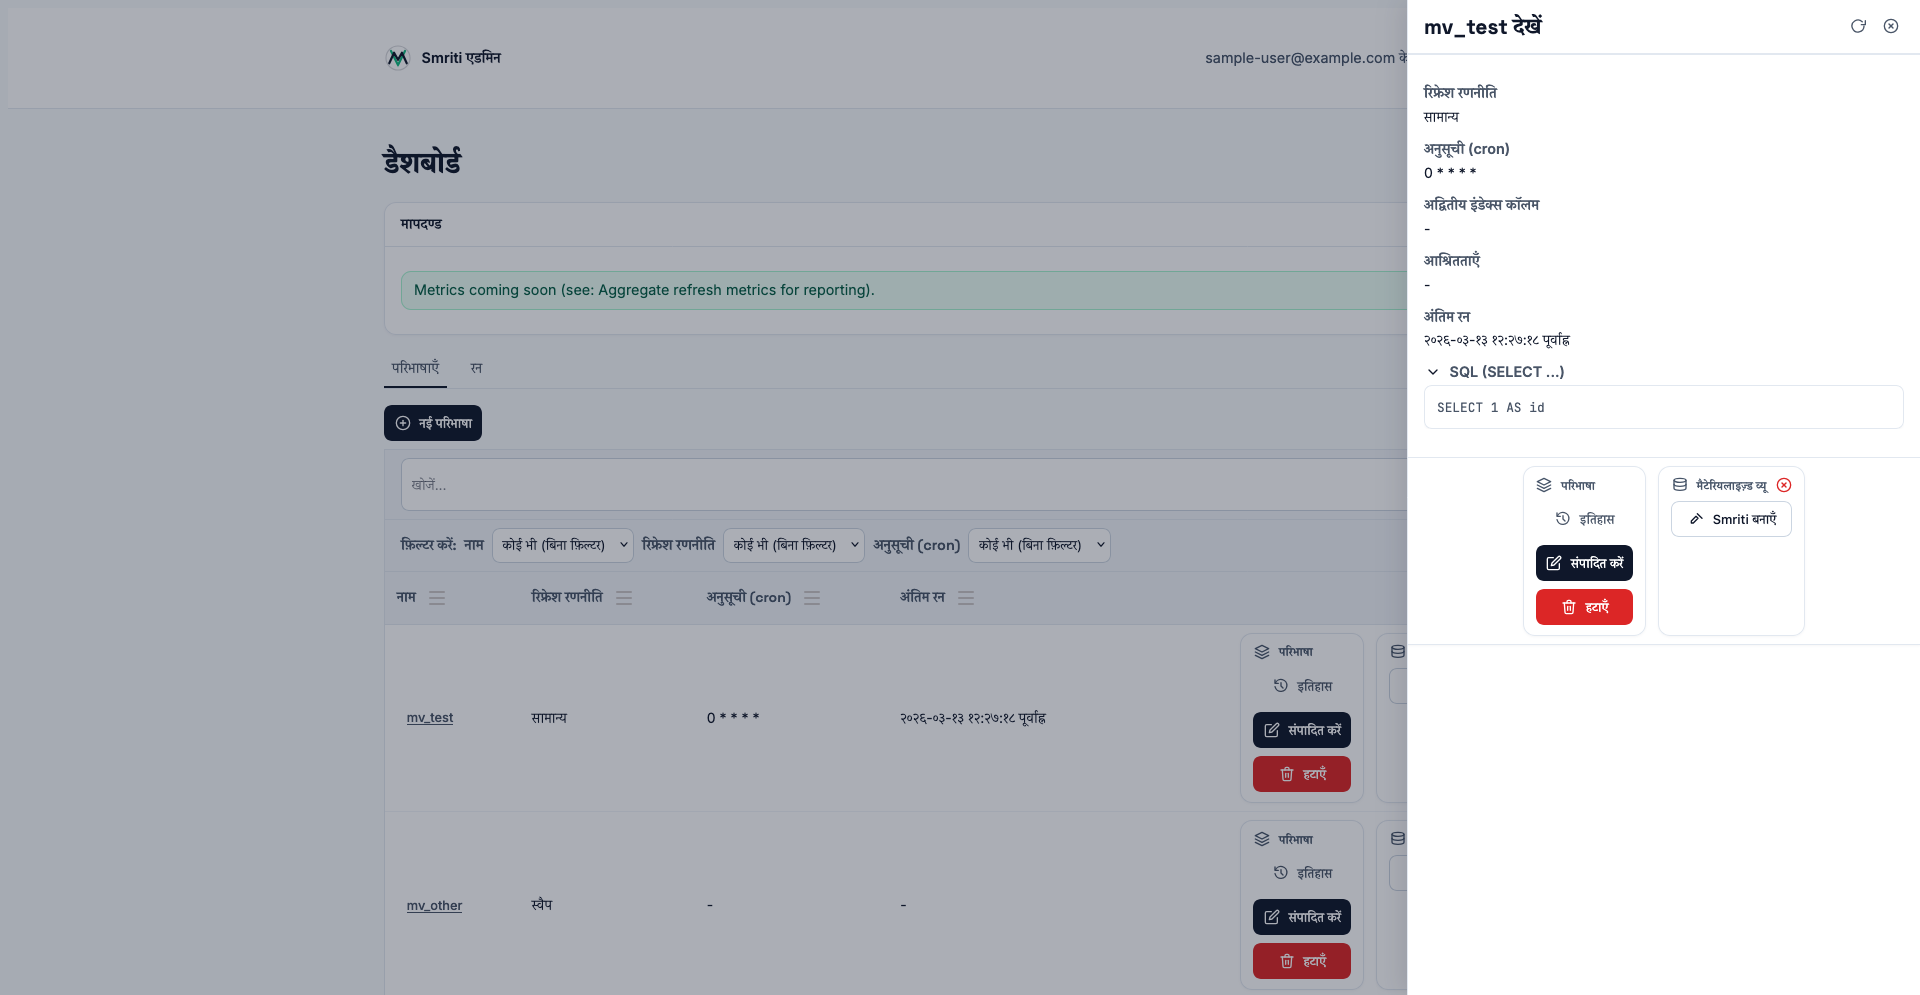Click नाम column menu icon
This screenshot has height=995, width=1920.
coord(437,598)
